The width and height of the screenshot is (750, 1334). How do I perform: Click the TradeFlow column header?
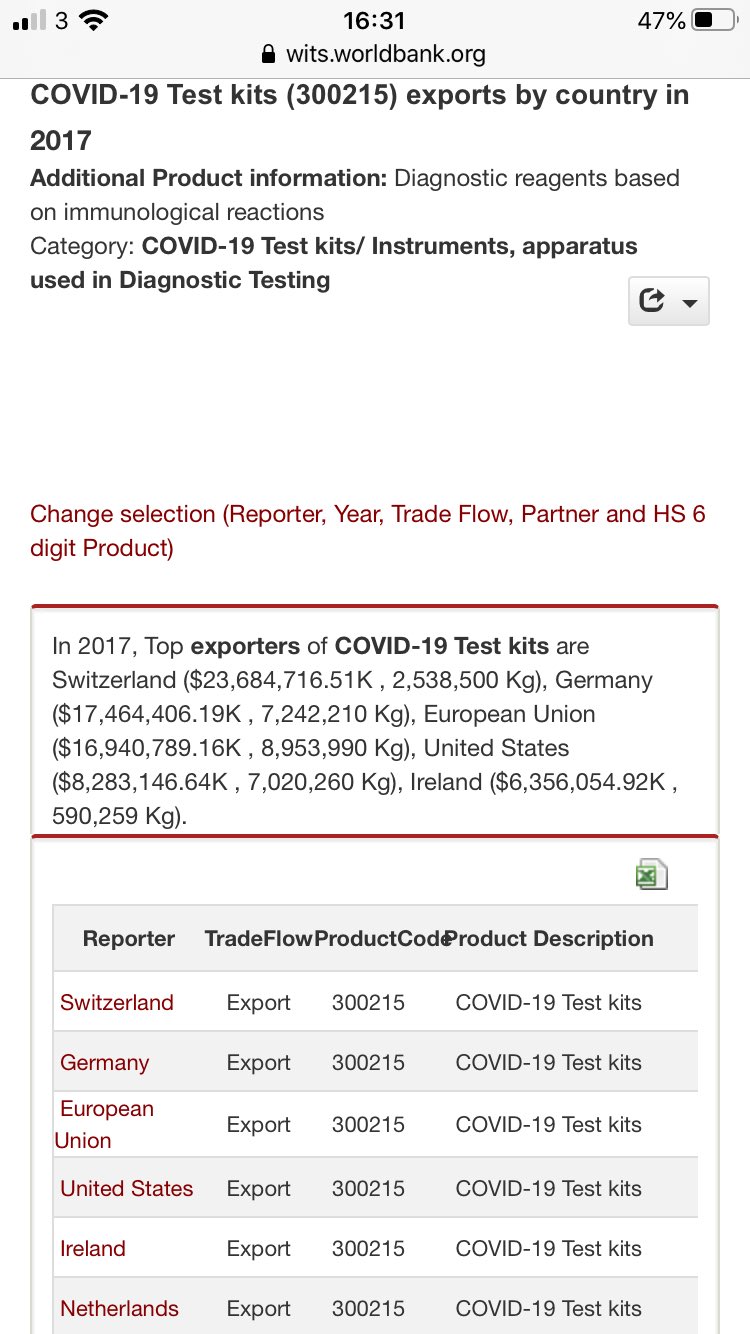258,938
